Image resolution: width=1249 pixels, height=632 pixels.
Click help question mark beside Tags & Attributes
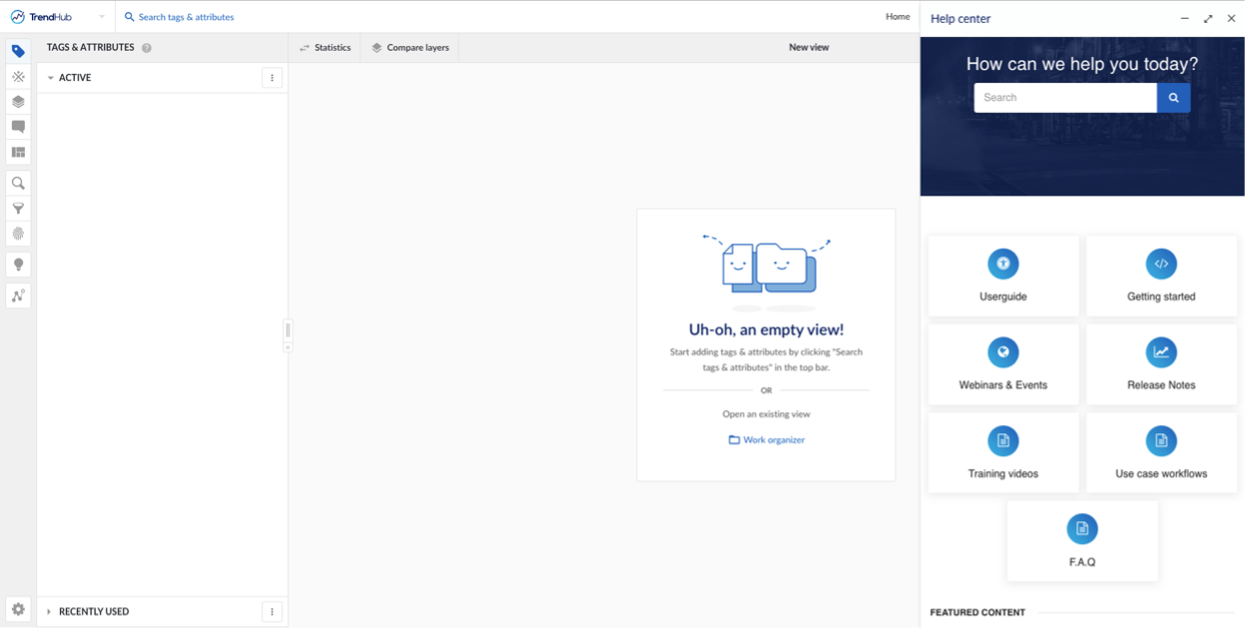[147, 48]
